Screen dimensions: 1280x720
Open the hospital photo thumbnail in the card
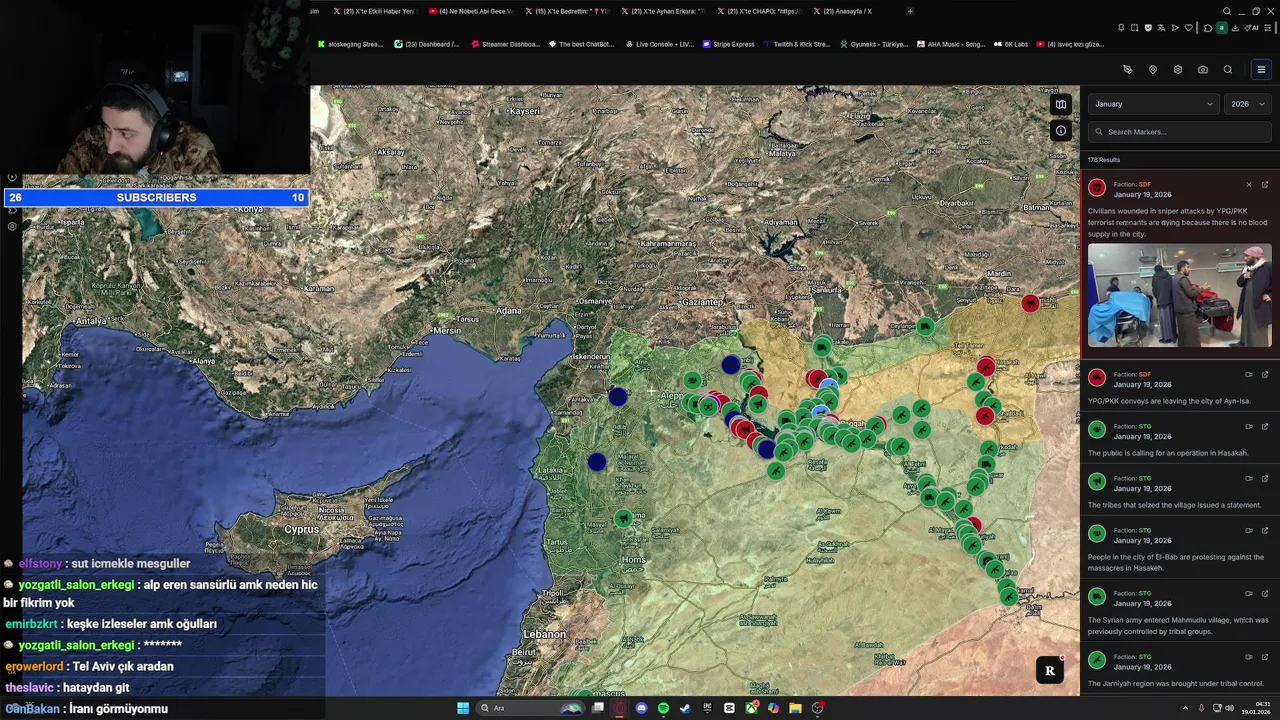point(1180,296)
